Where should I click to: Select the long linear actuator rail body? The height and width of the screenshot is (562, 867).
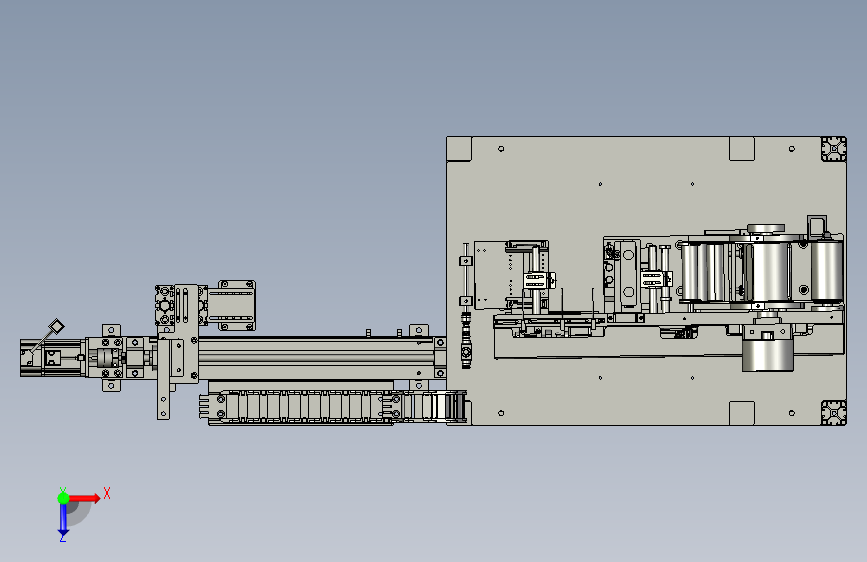[315, 358]
